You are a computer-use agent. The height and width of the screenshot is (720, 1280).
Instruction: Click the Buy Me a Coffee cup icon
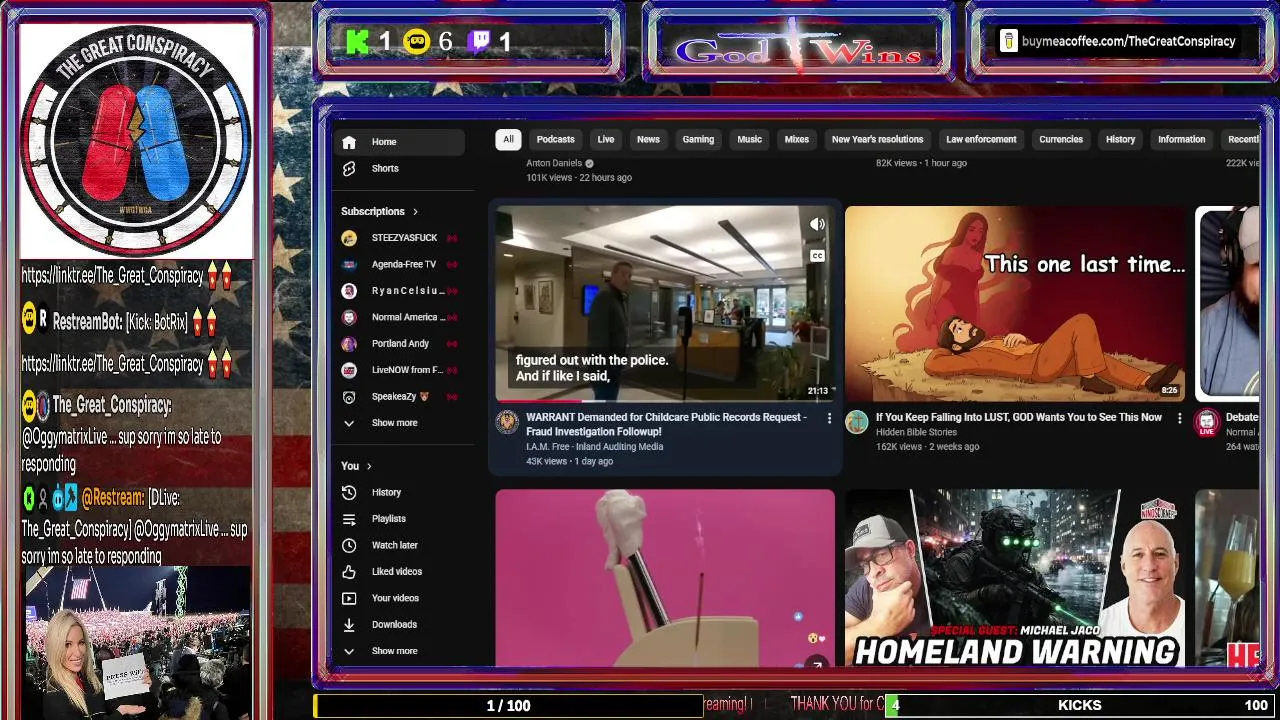(1009, 41)
